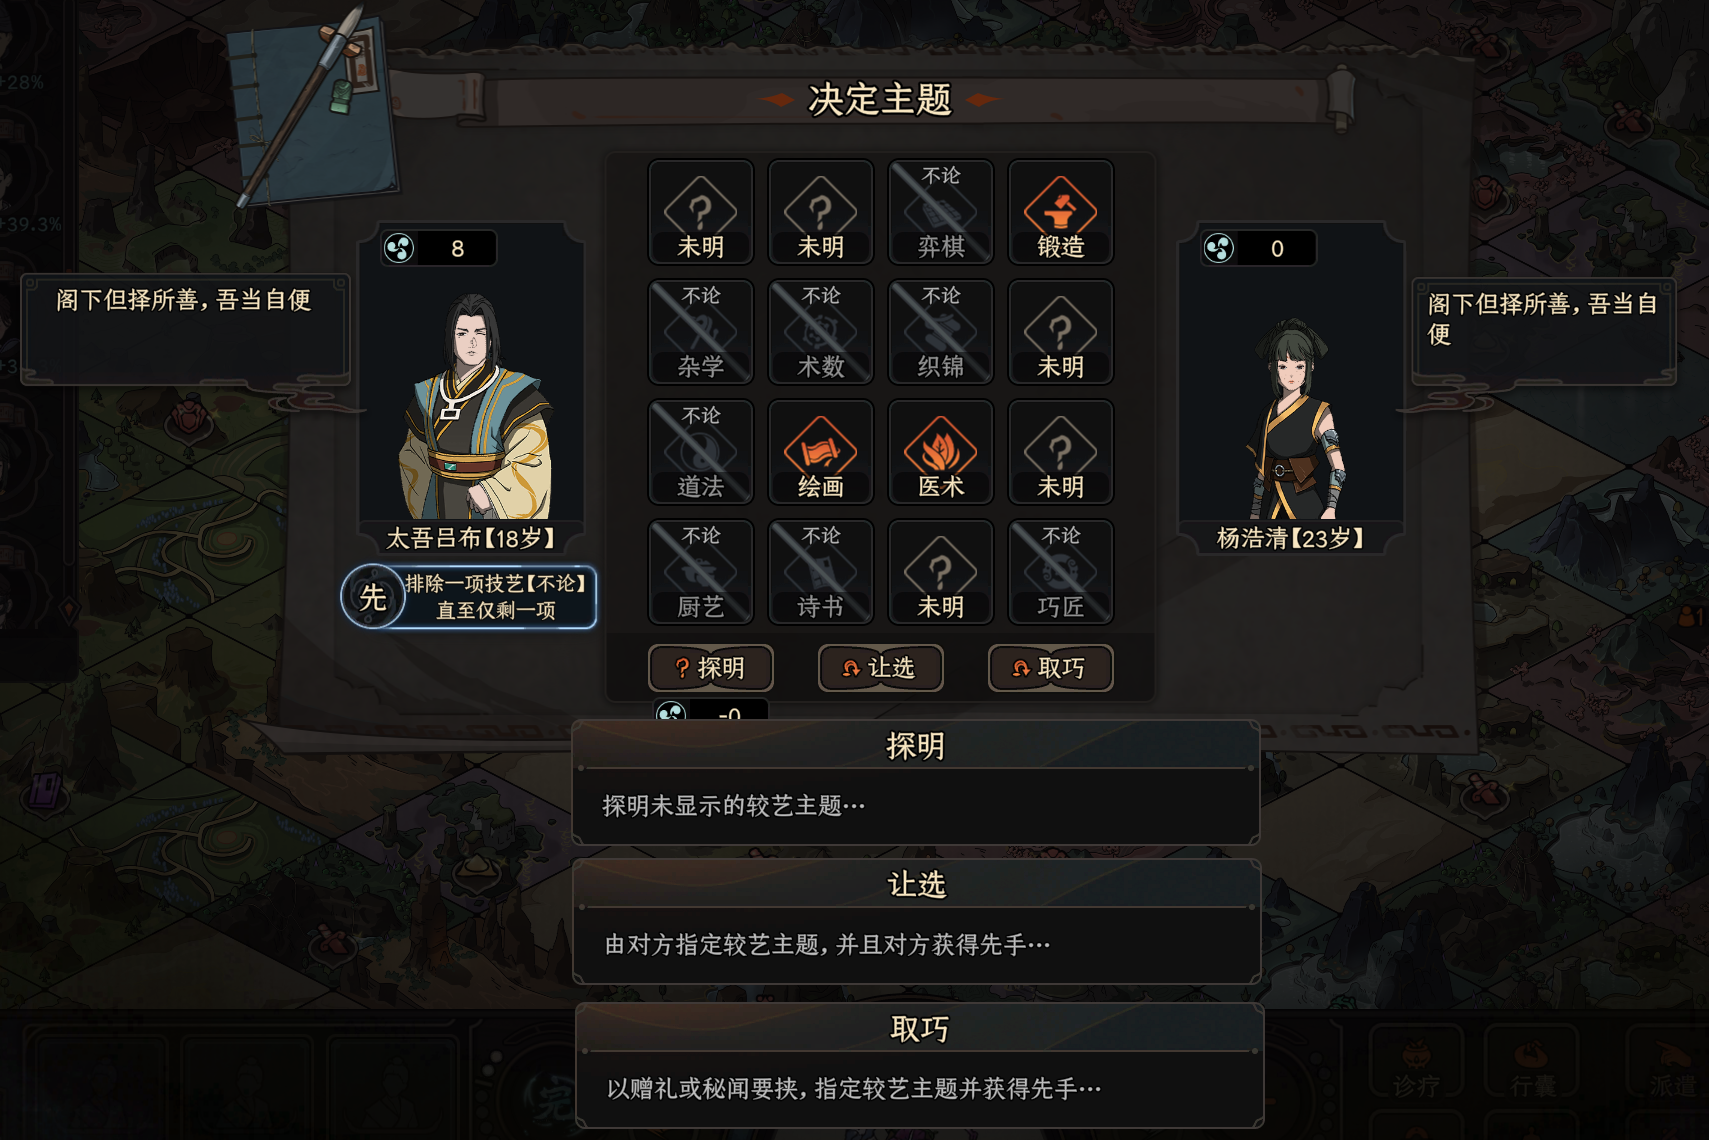Image resolution: width=1709 pixels, height=1140 pixels.
Task: Click the excluded 术数 skill tile
Action: 820,332
